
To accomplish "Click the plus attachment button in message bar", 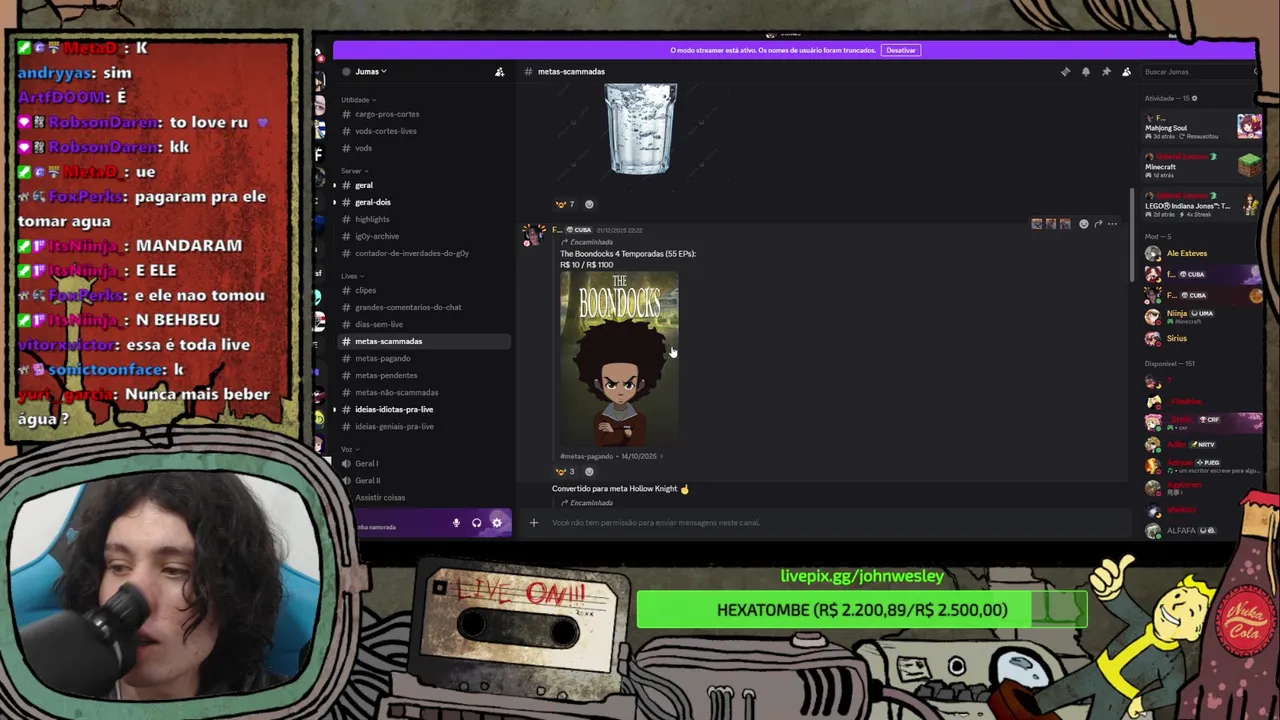I will (533, 522).
